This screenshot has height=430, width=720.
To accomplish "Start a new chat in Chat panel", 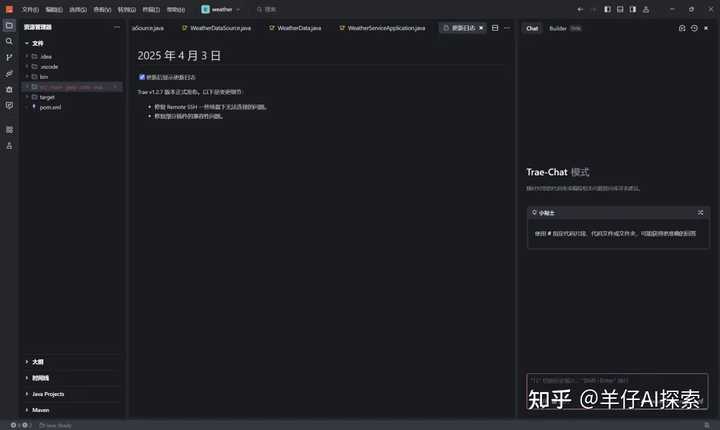I will [682, 28].
